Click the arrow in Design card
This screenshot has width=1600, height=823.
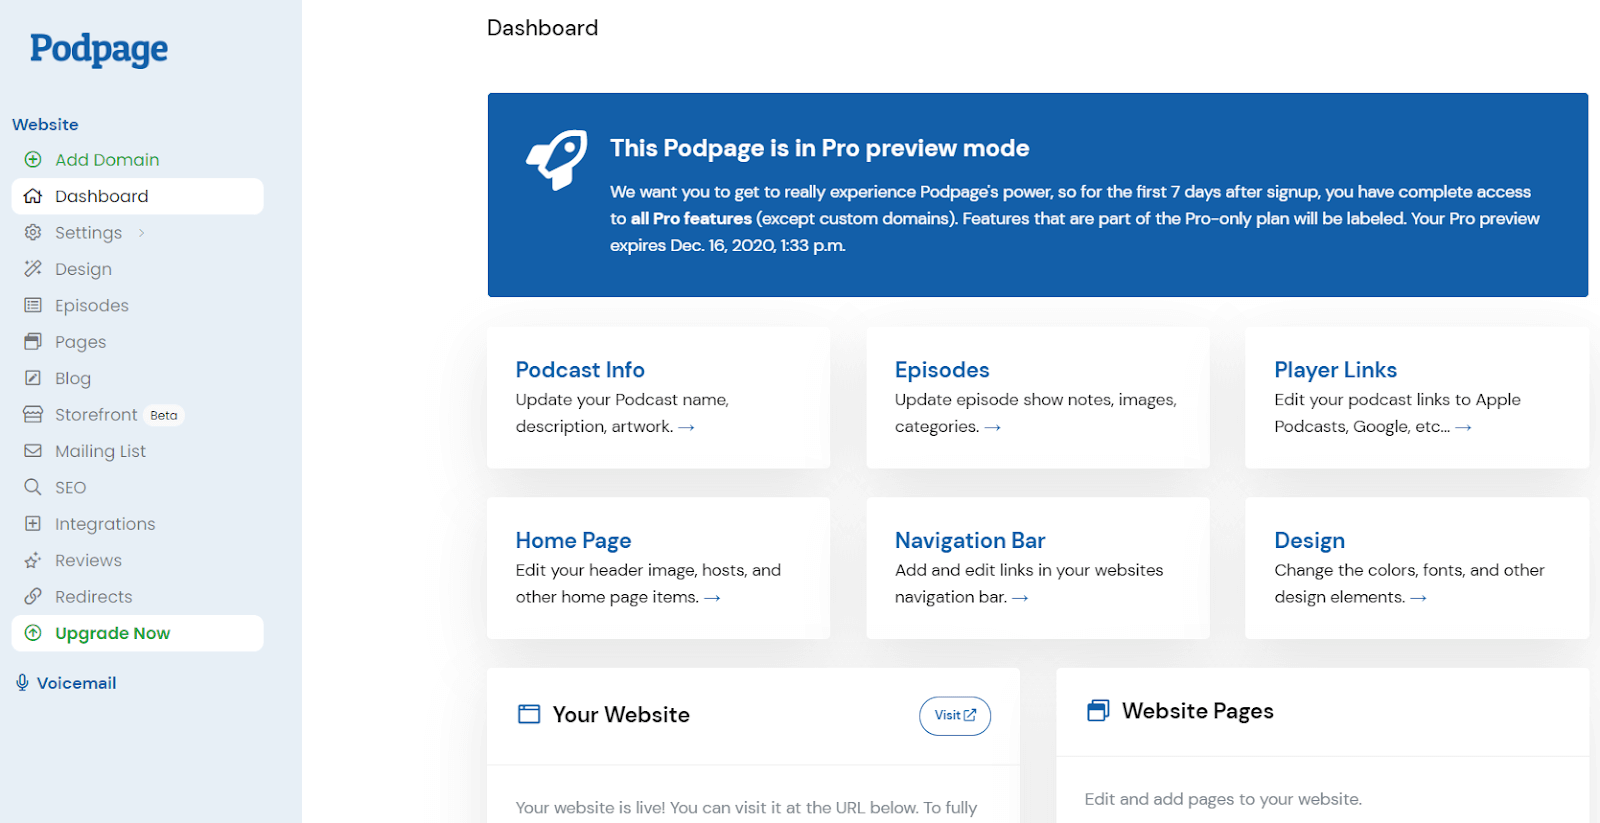1418,598
